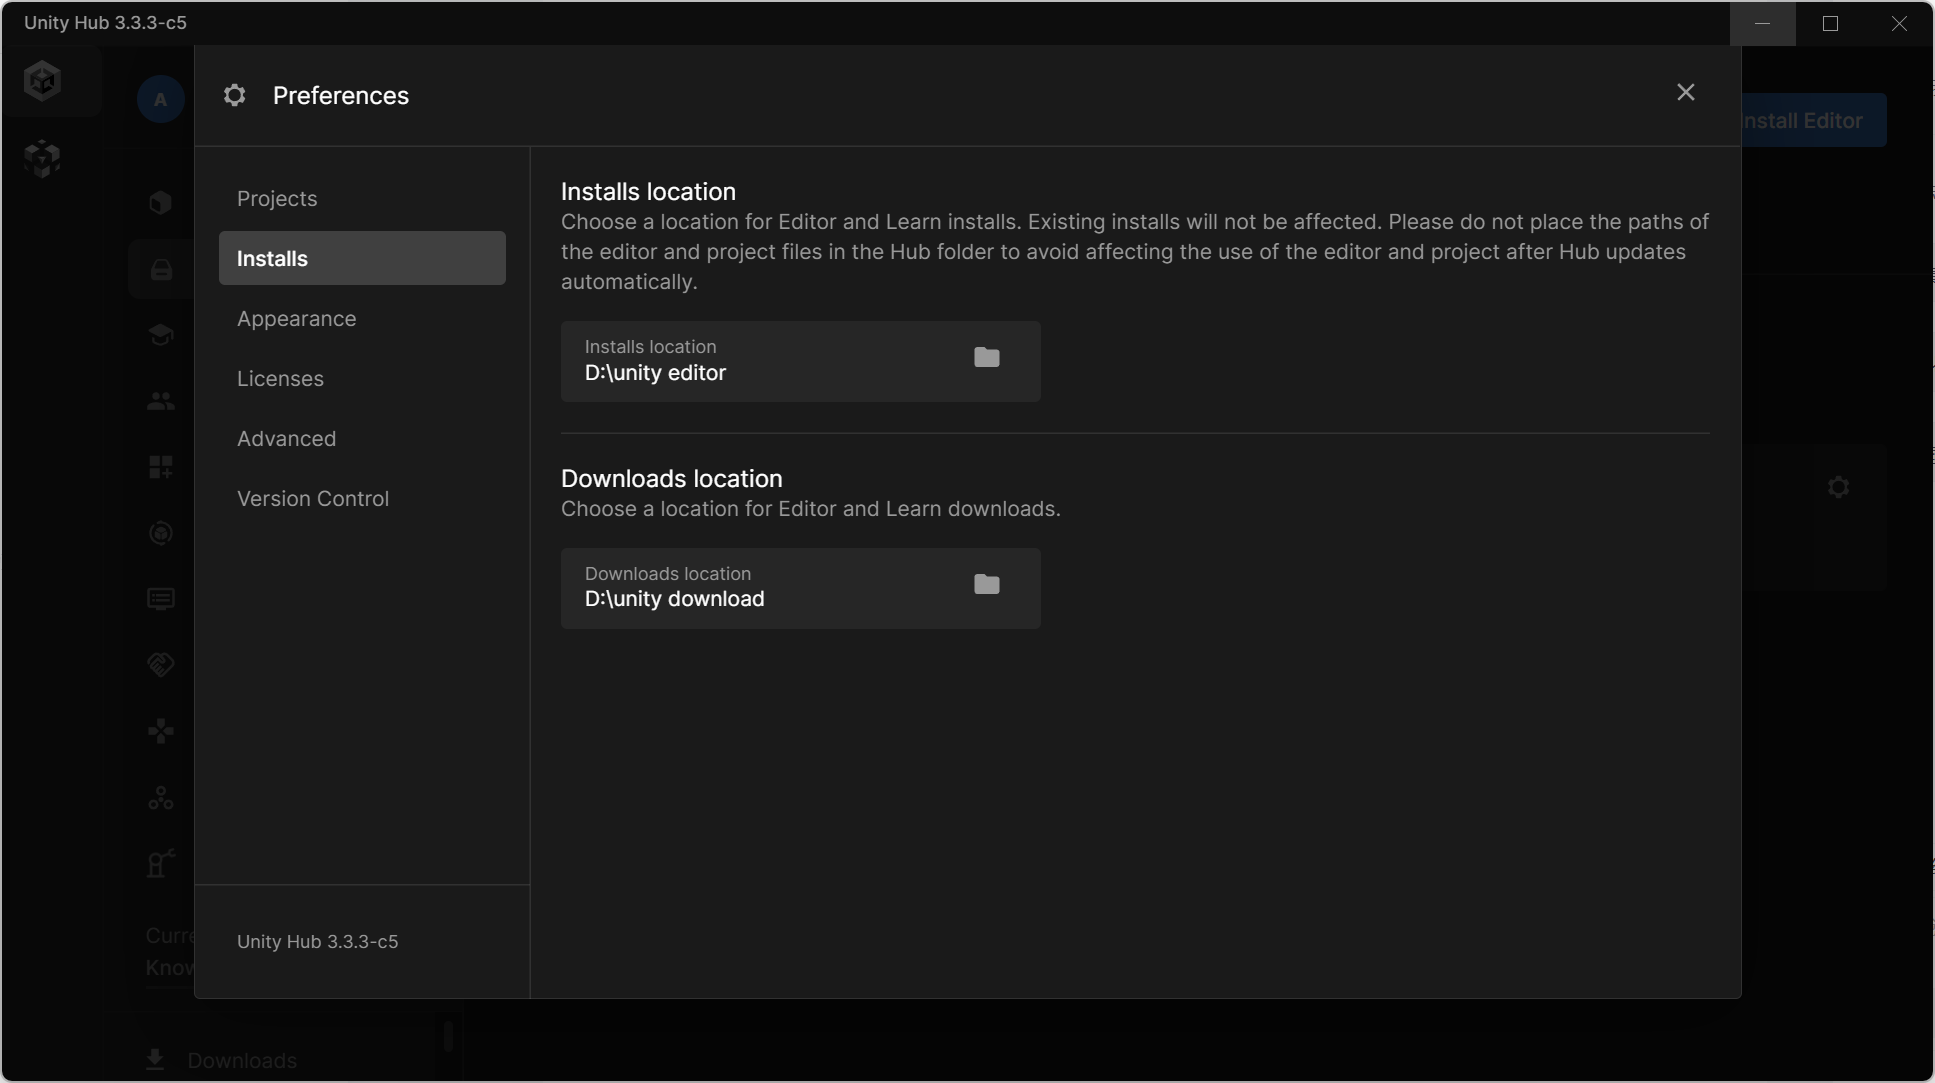Click the folder icon for Installs location
1935x1083 pixels.
986,358
